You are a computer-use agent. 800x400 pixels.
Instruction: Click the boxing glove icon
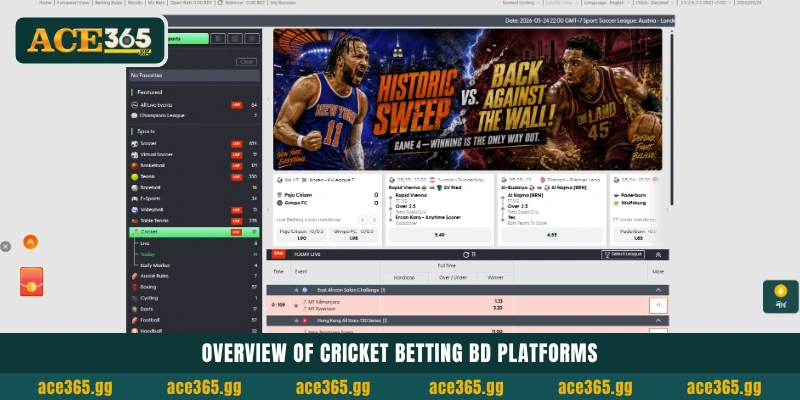click(135, 287)
